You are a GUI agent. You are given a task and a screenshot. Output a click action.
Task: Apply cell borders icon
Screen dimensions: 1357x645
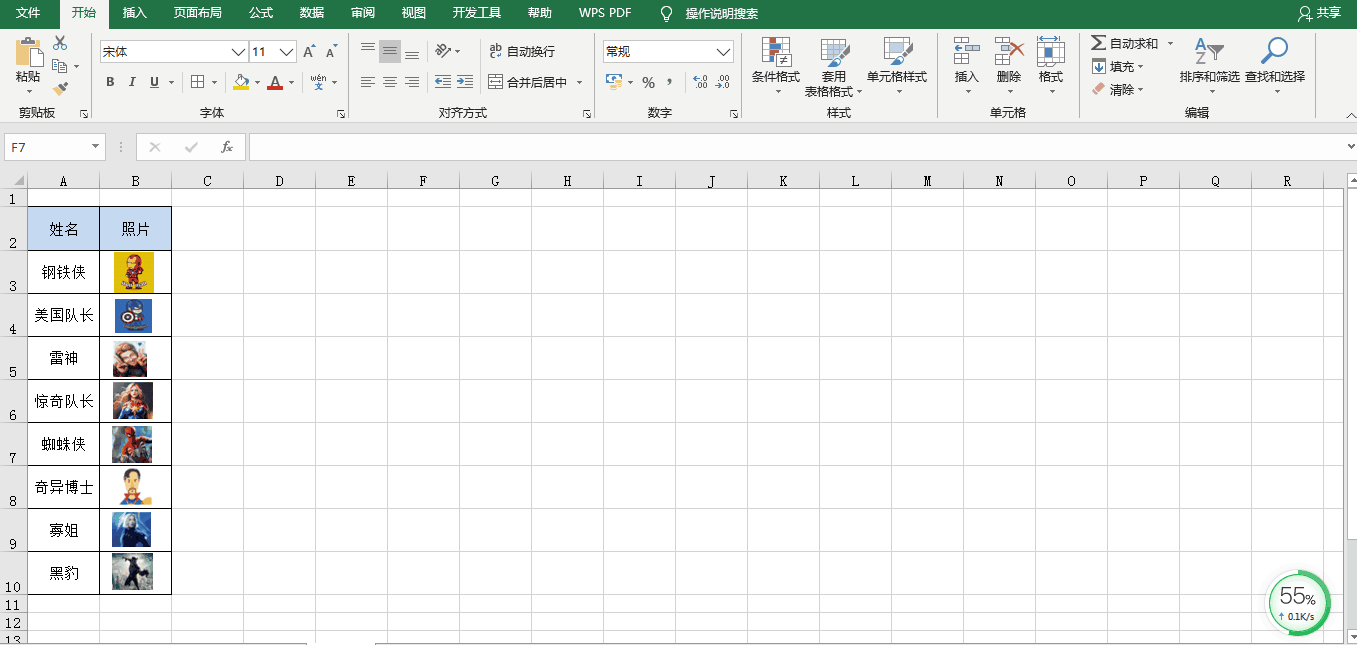(198, 82)
